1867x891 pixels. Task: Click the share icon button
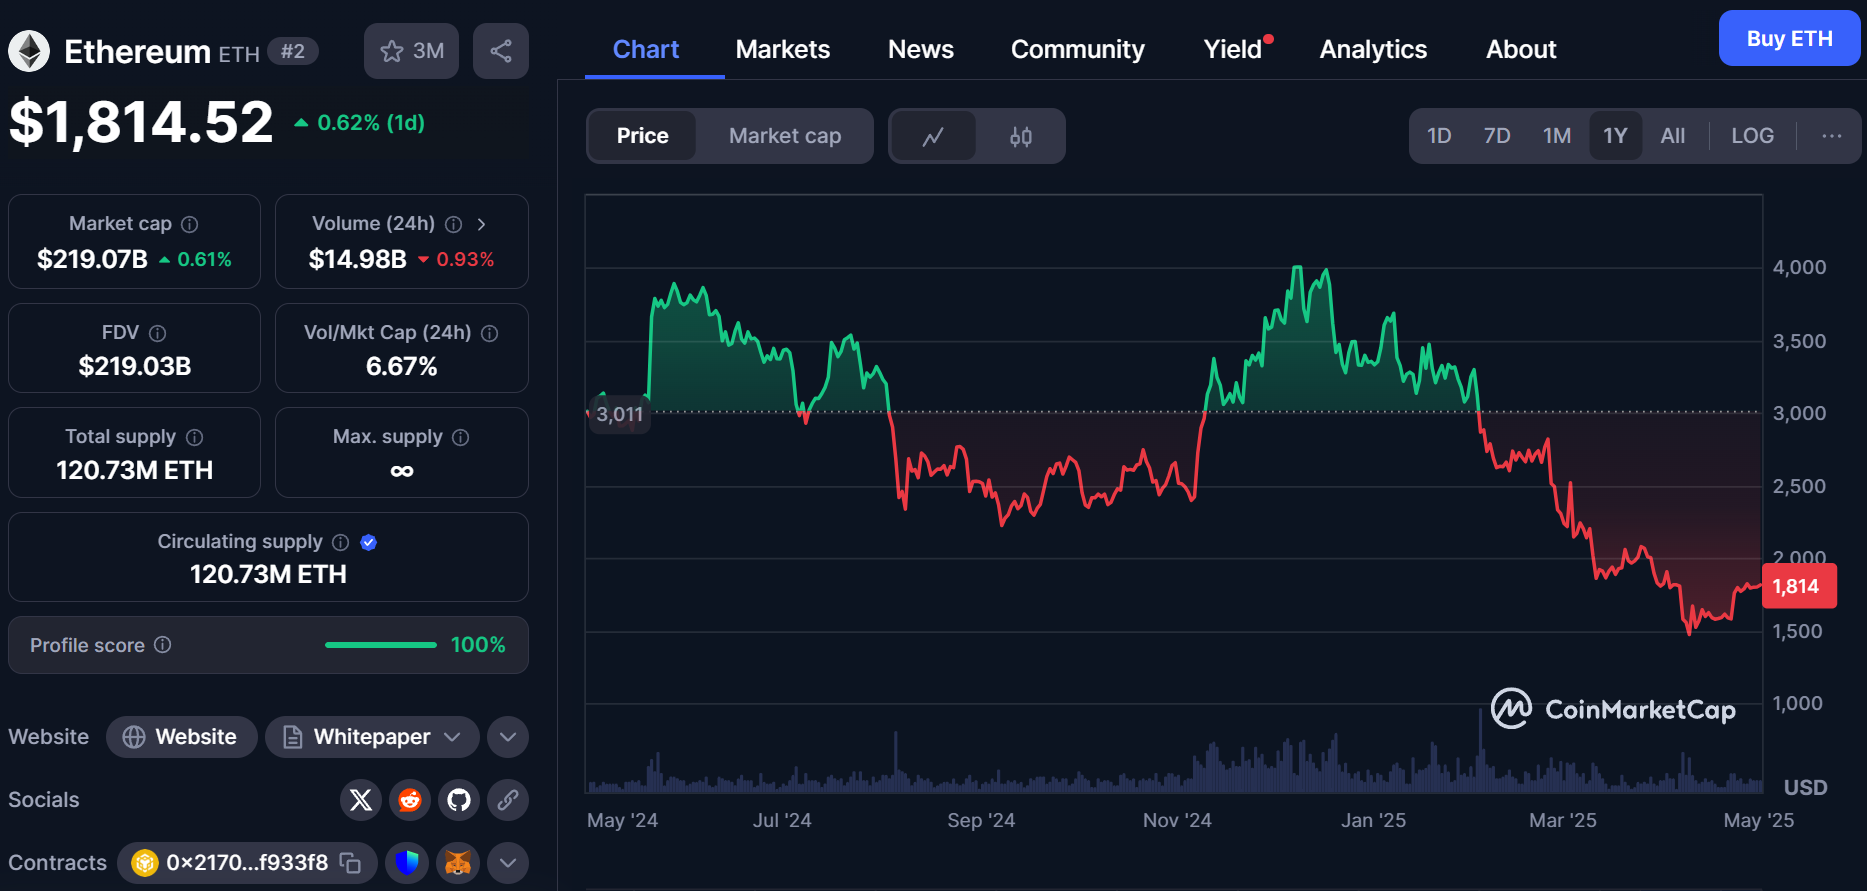click(x=501, y=51)
